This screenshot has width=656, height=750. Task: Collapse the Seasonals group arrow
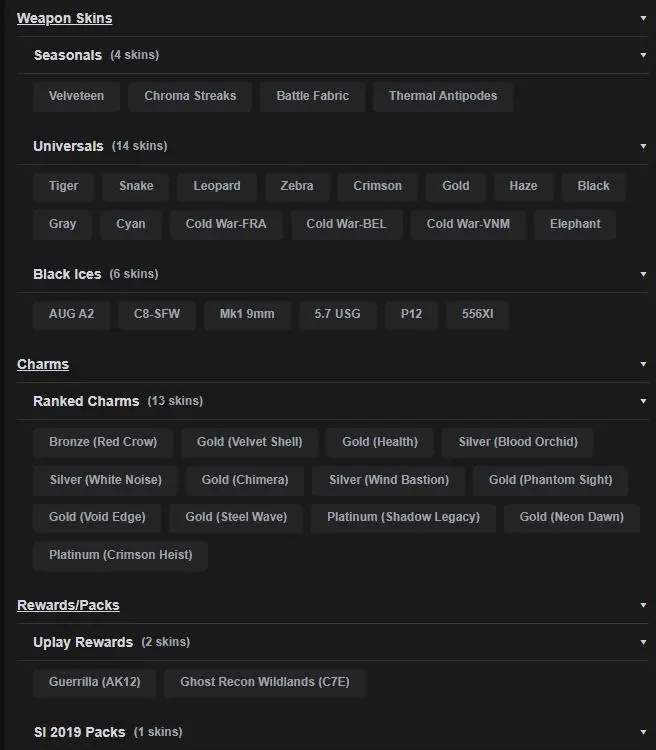(643, 55)
